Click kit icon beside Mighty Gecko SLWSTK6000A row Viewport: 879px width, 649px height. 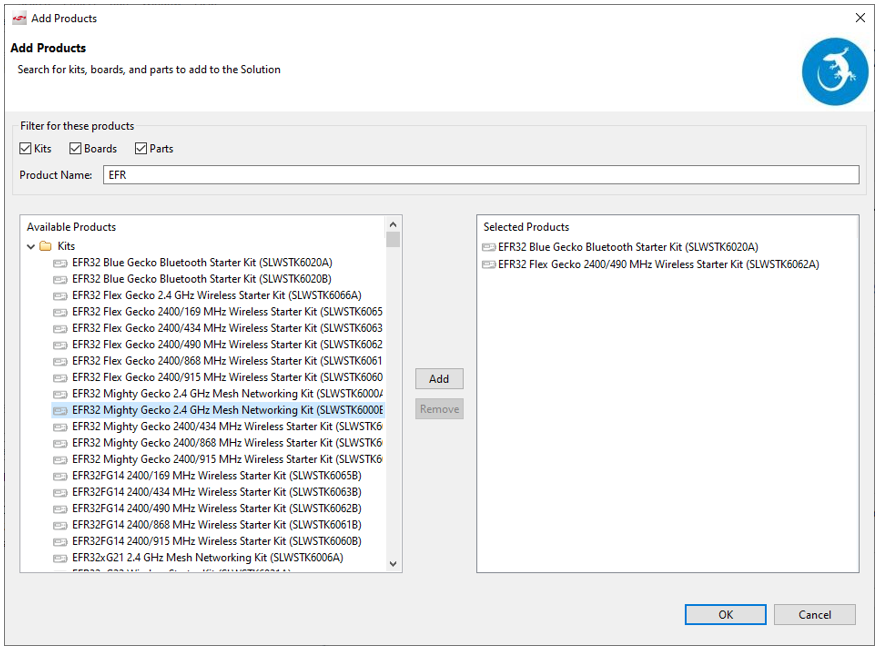[x=60, y=394]
